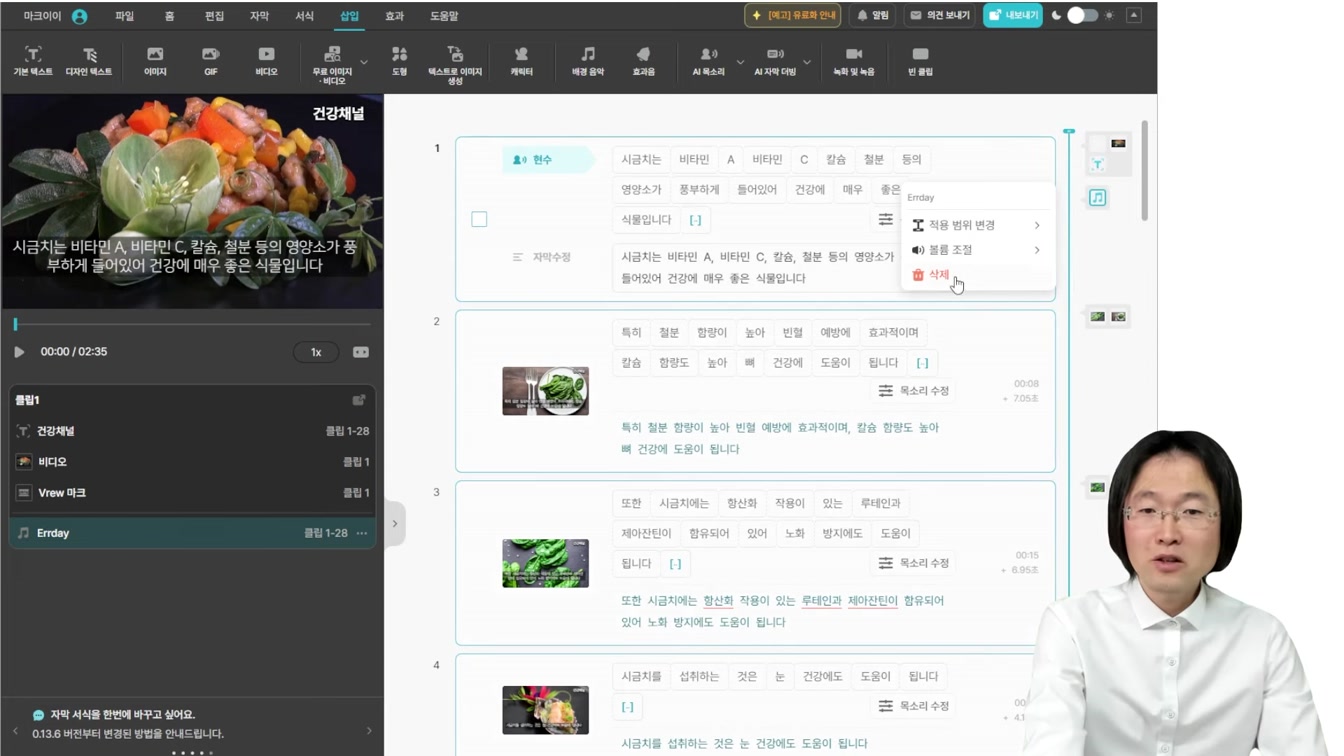Add 배경 음악 background music
Image resolution: width=1344 pixels, height=756 pixels.
pos(588,60)
